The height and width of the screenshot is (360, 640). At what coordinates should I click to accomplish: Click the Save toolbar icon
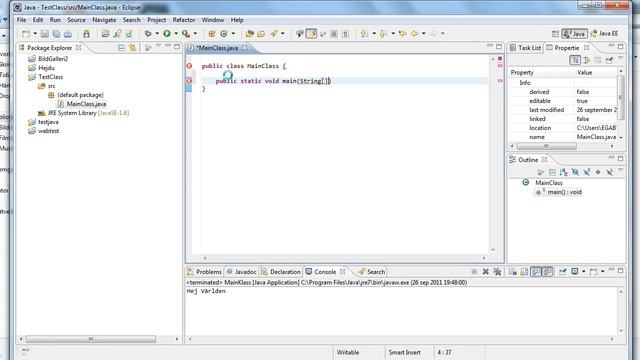point(44,34)
